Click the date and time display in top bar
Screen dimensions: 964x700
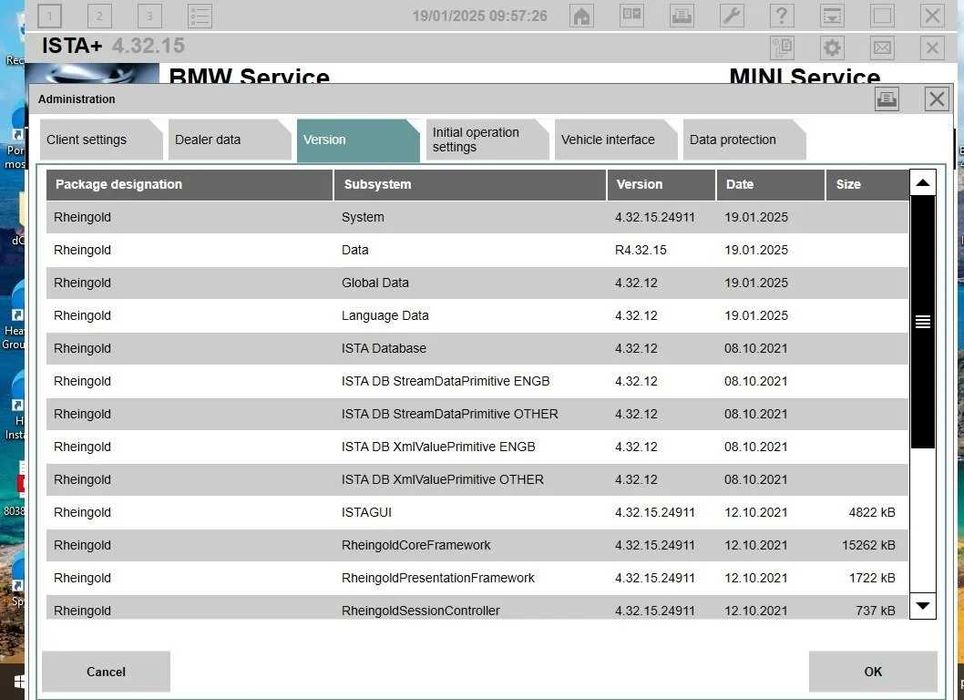(x=480, y=16)
